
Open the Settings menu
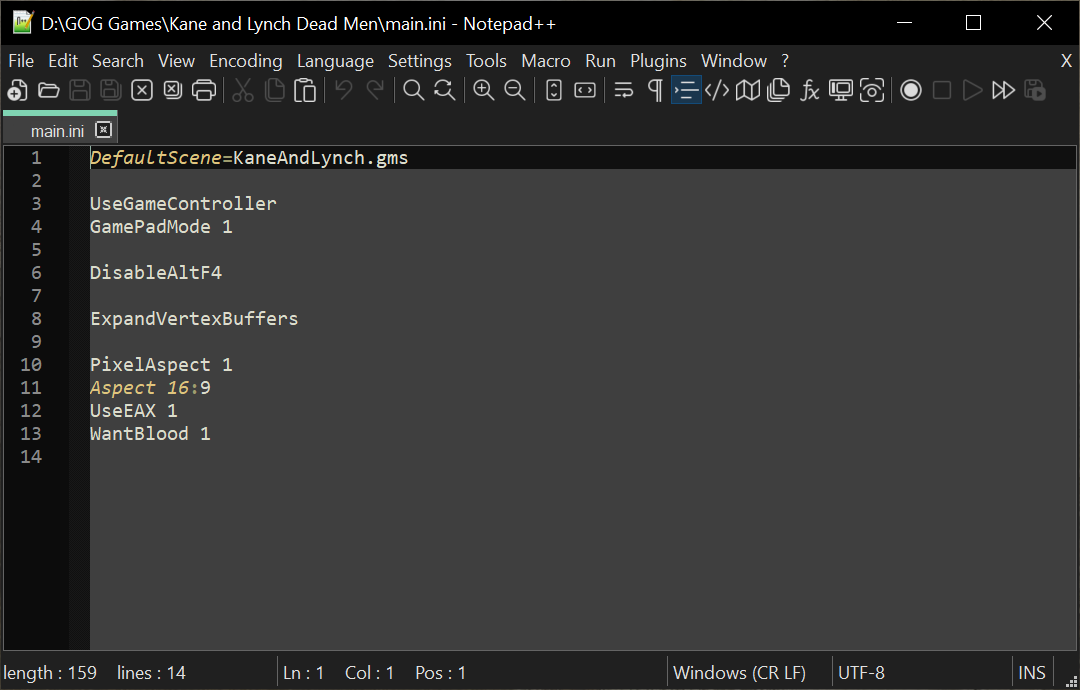(x=419, y=61)
